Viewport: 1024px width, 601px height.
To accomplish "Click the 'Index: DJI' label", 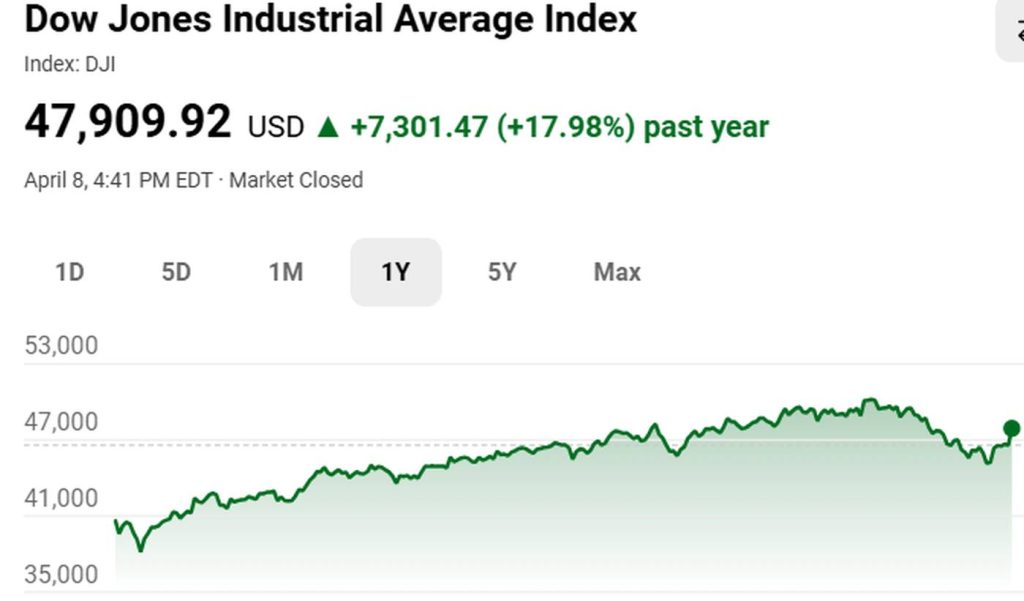I will pyautogui.click(x=62, y=64).
